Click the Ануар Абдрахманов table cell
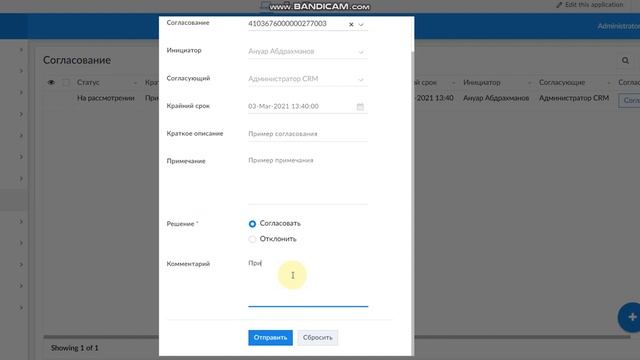The image size is (640, 360). pos(496,98)
